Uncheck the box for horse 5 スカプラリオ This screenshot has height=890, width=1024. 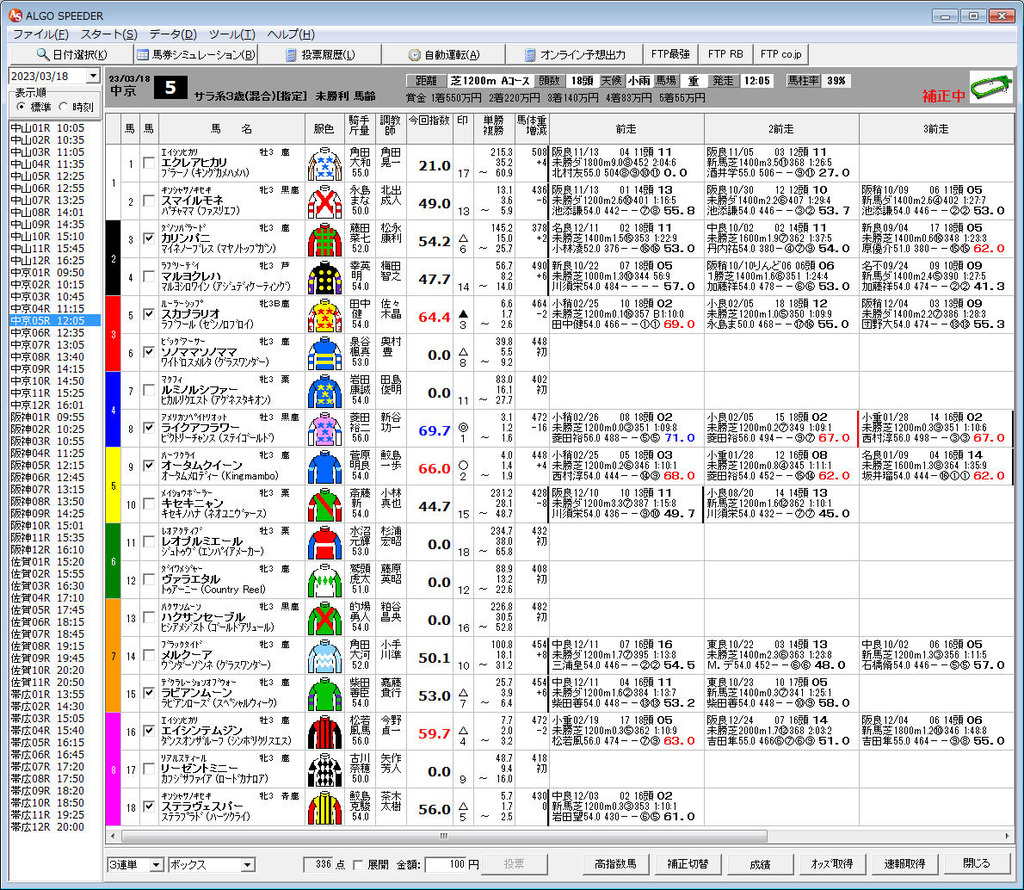point(149,314)
